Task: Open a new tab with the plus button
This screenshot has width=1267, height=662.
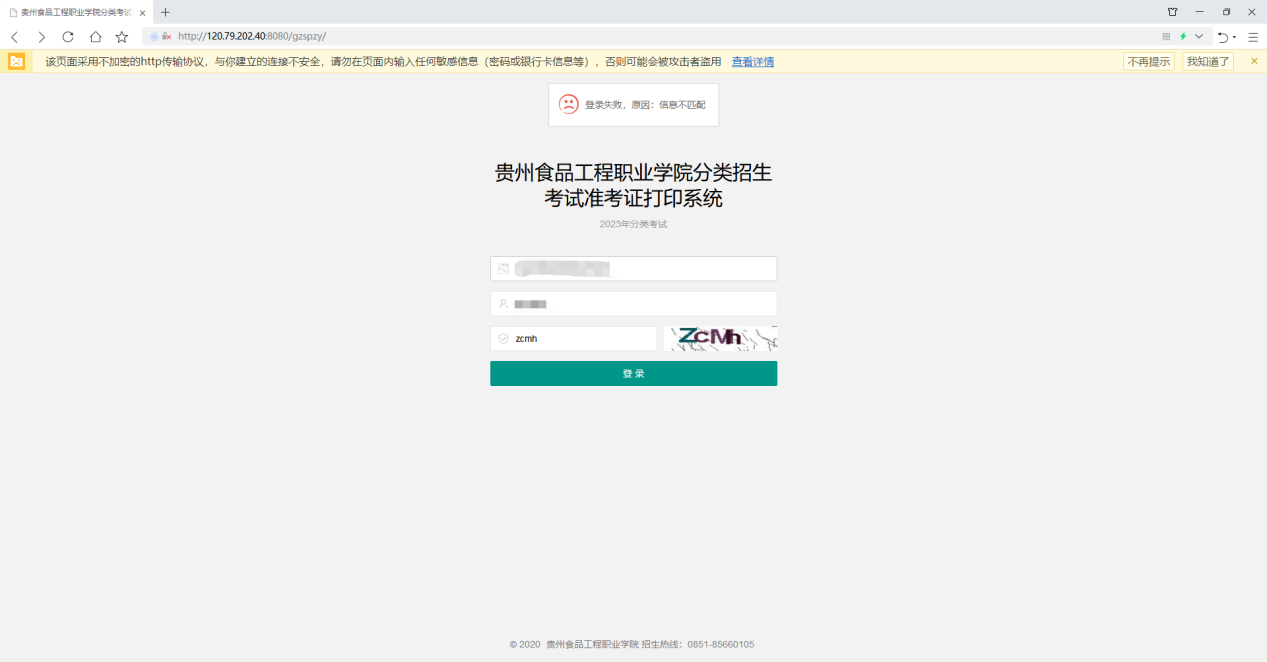Action: [x=166, y=12]
